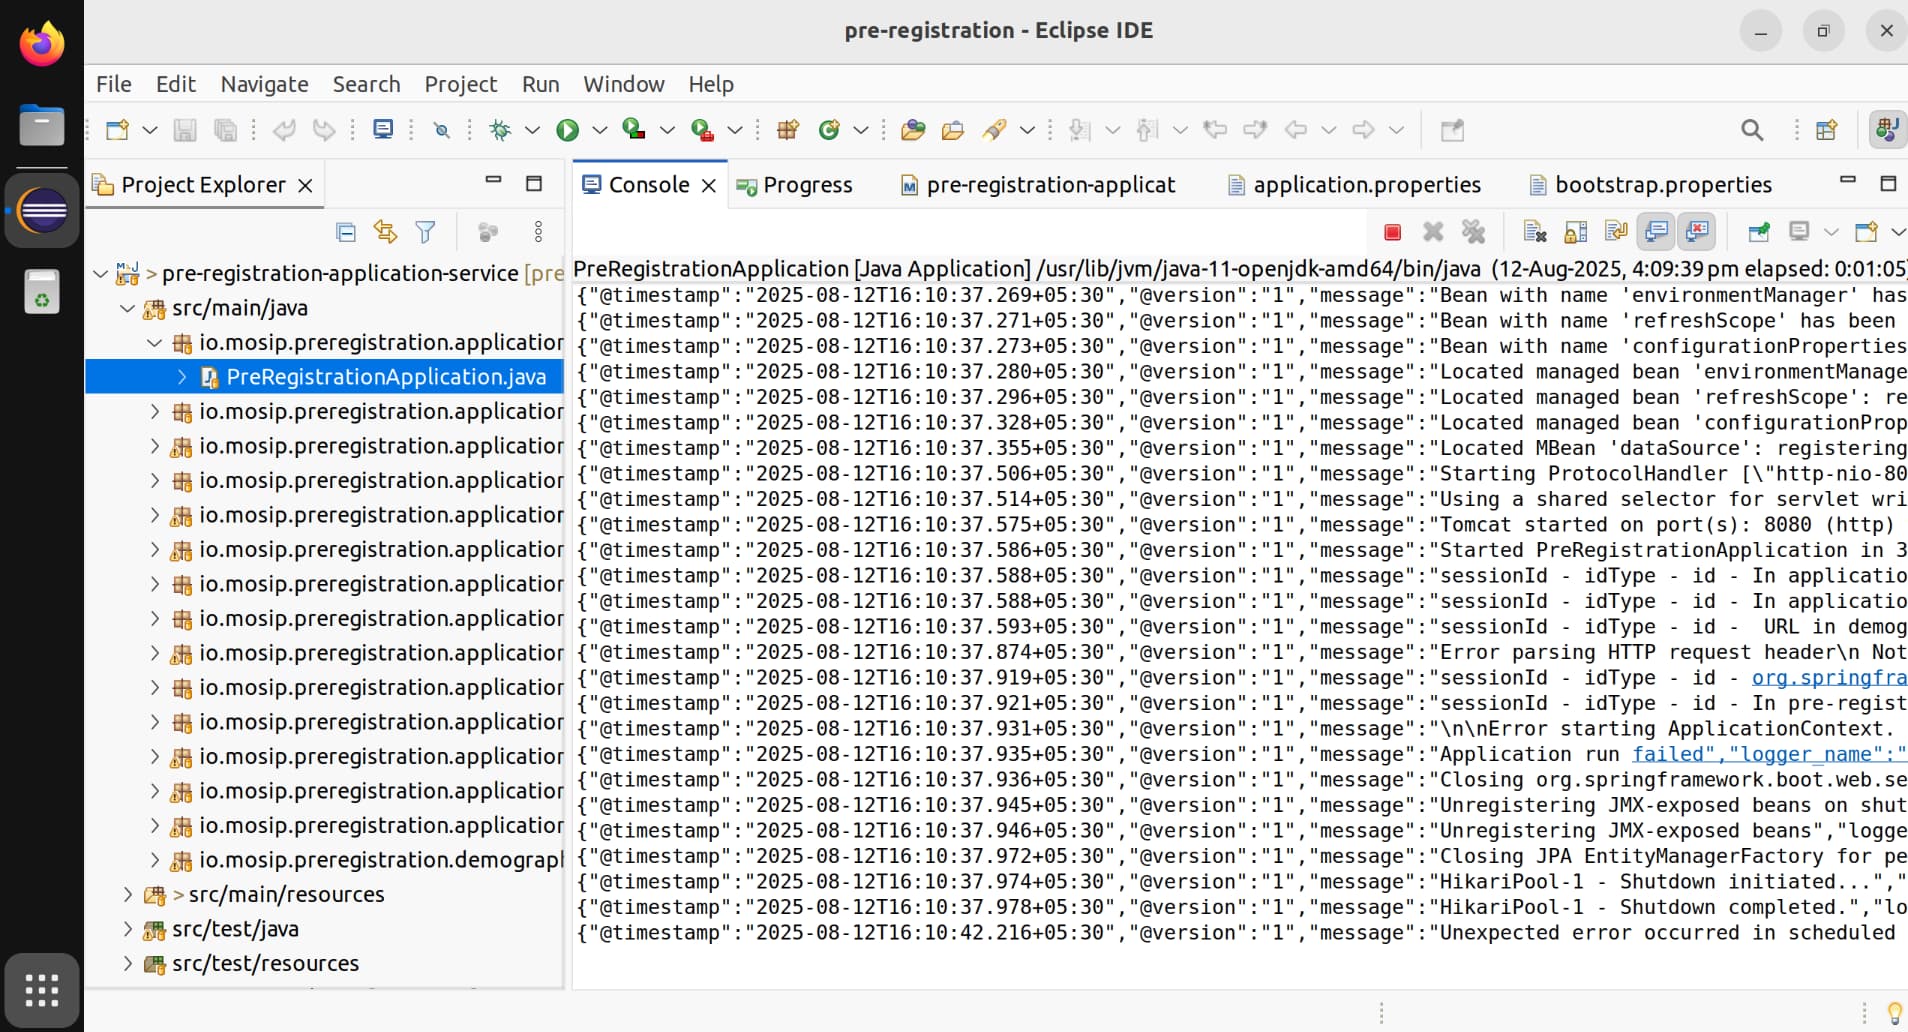The width and height of the screenshot is (1908, 1032).
Task: Click the Project Explorer filter funnel icon
Action: (425, 233)
